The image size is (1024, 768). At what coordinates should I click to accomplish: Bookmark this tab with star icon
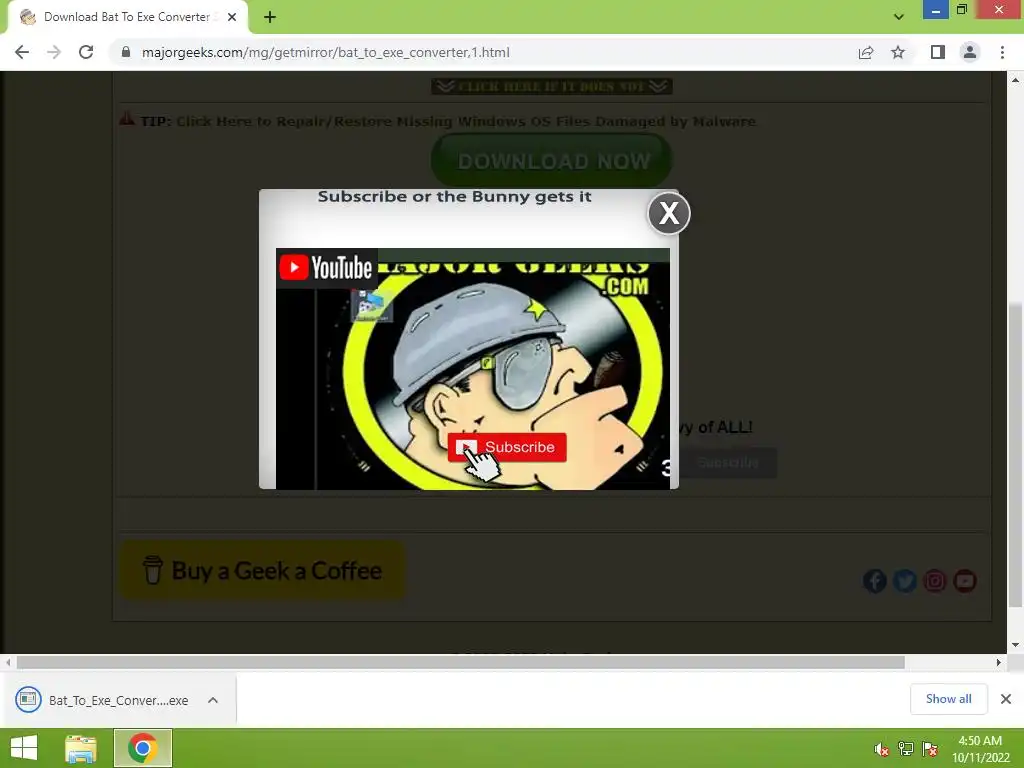pos(898,52)
